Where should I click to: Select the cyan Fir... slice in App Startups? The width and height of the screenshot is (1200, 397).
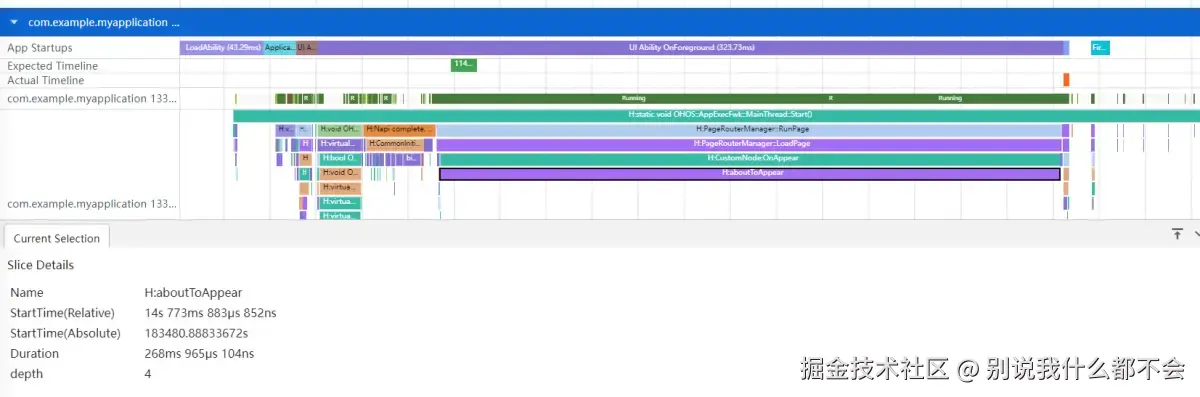pyautogui.click(x=1100, y=47)
